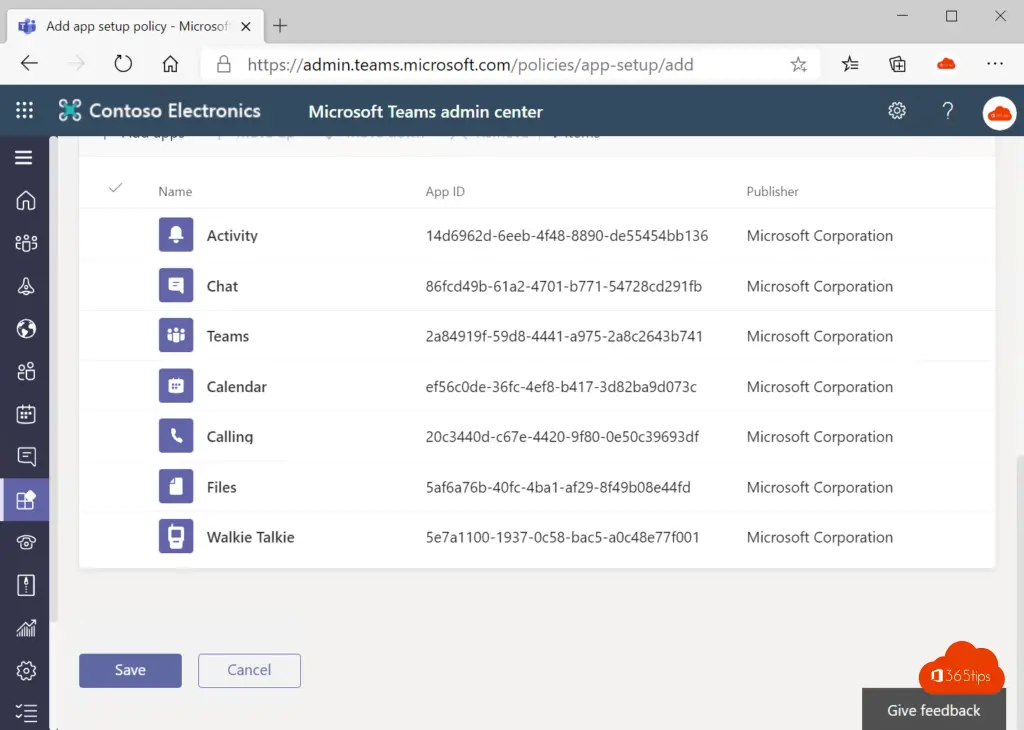Open Users section in sidebar
Screen dimensions: 1024x730
[x=25, y=372]
